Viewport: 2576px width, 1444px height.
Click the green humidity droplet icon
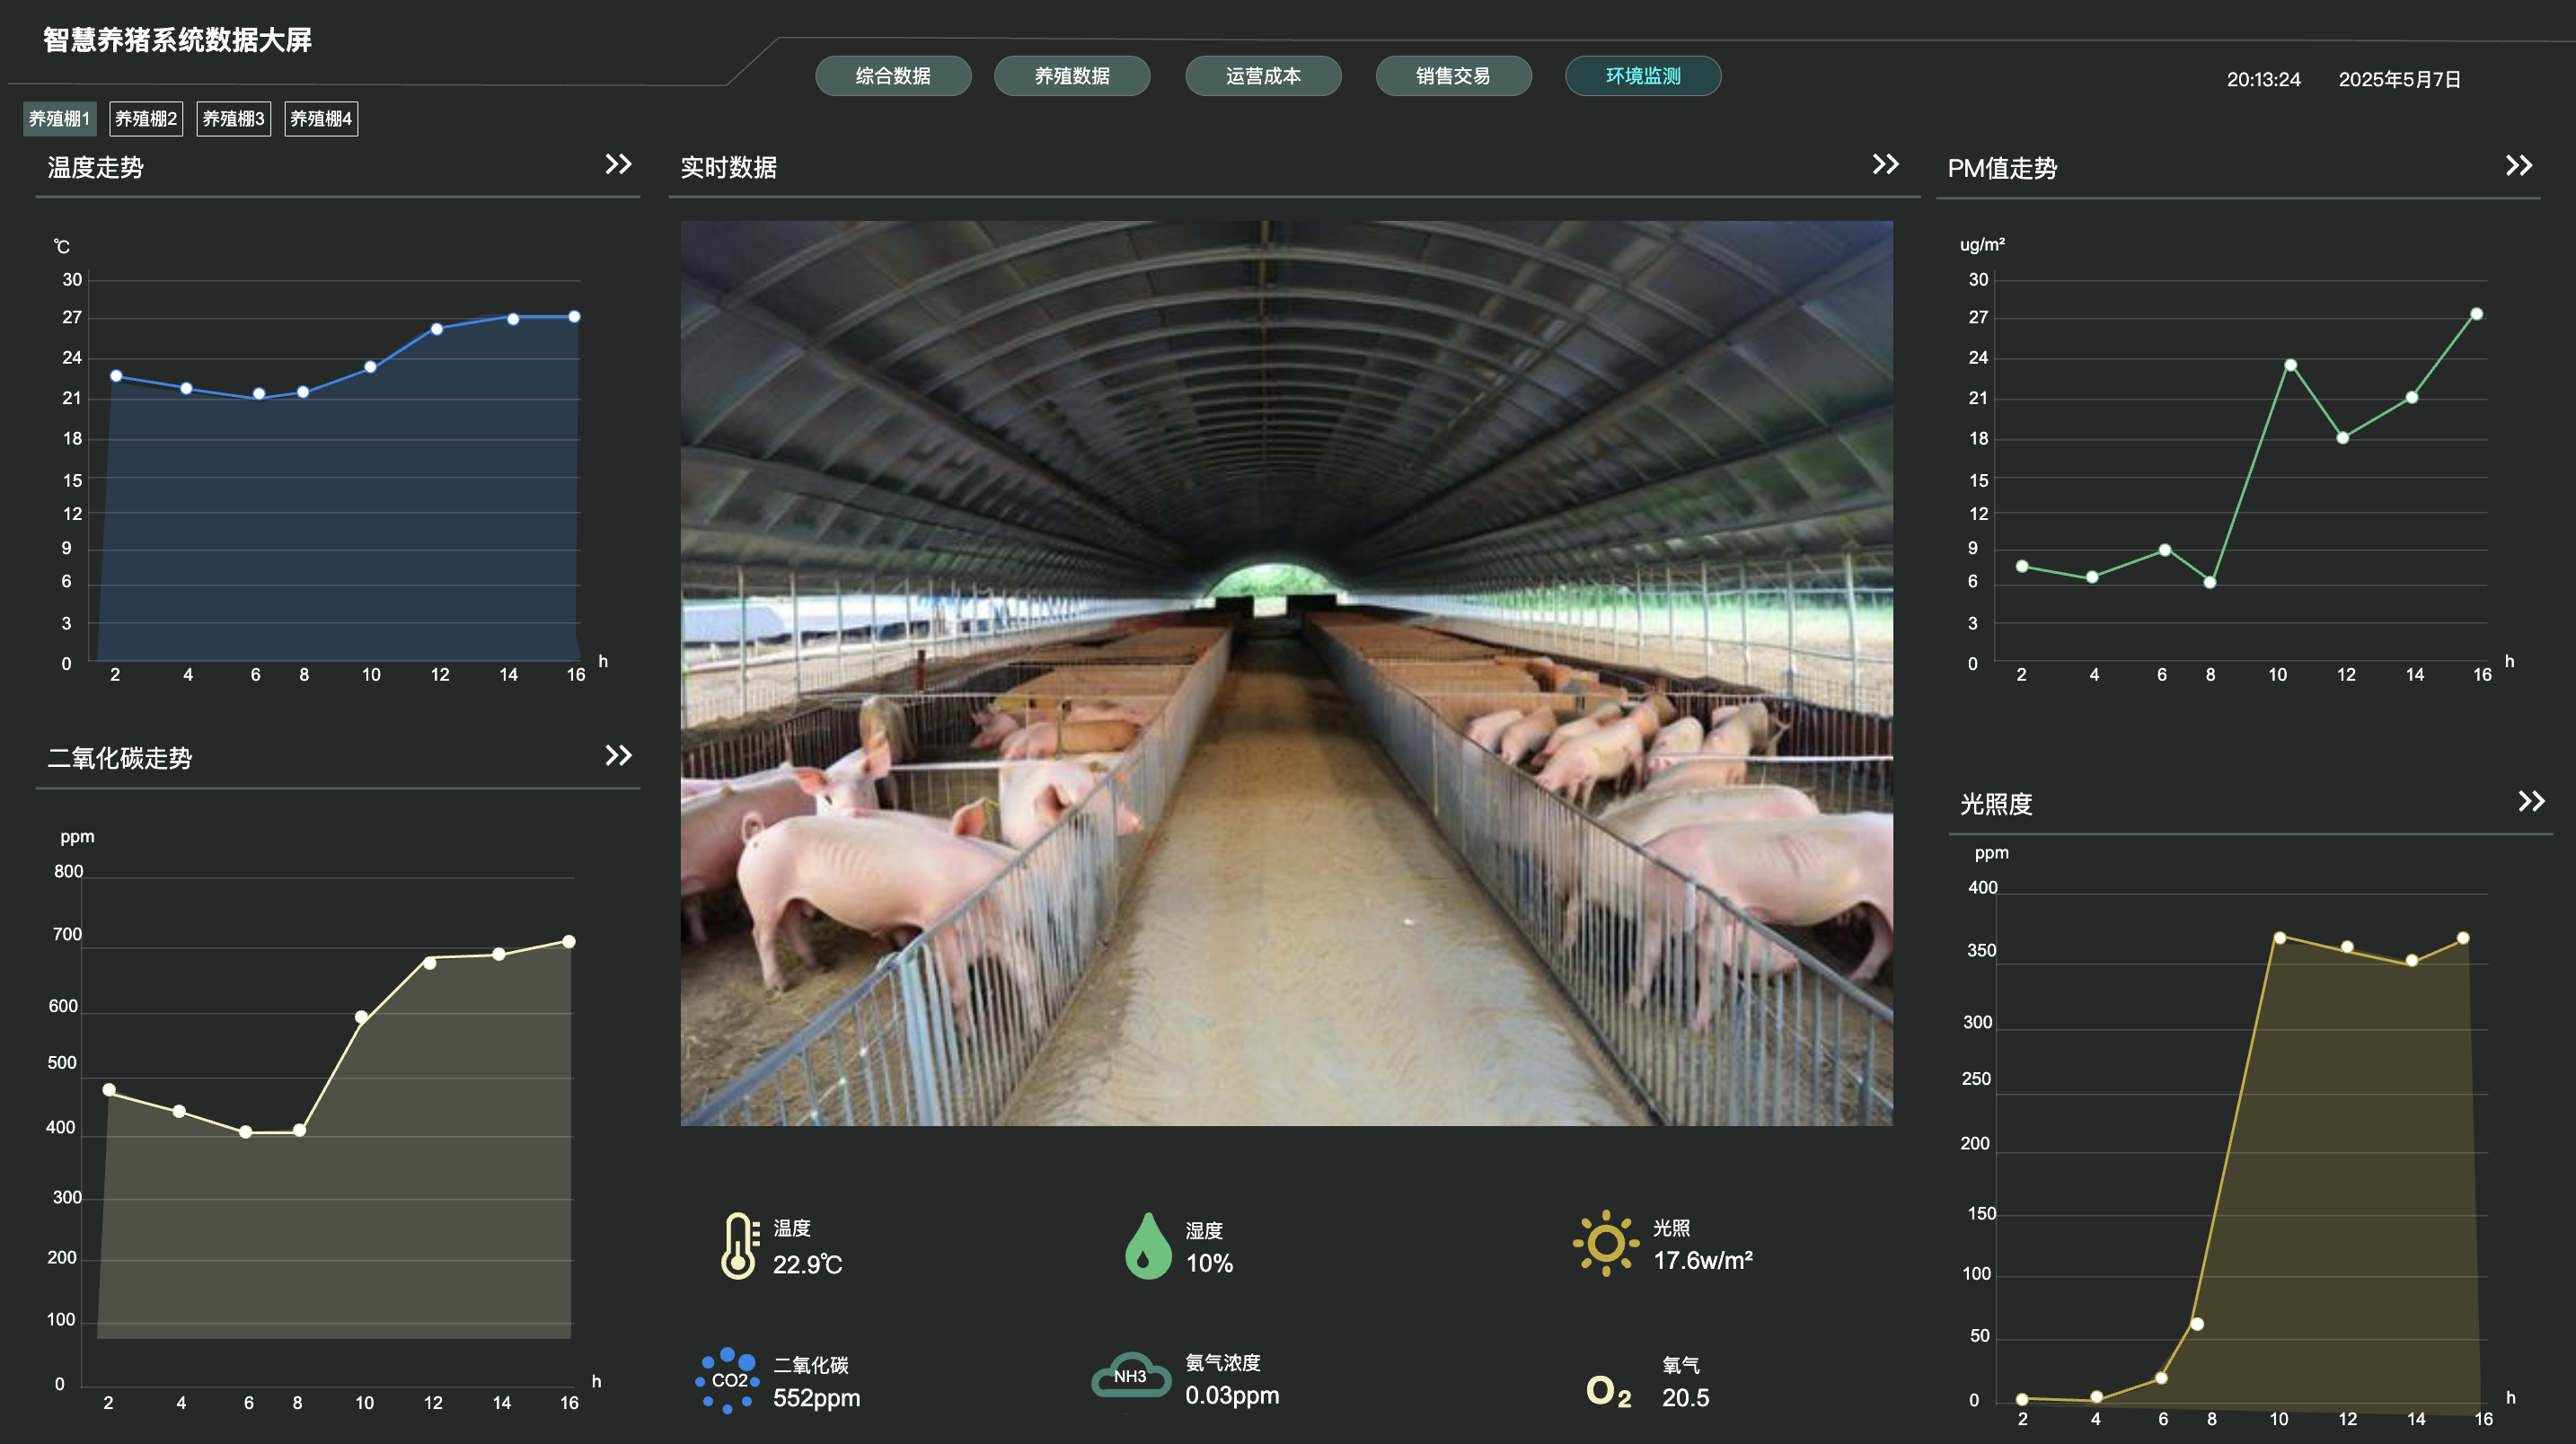point(1147,1246)
